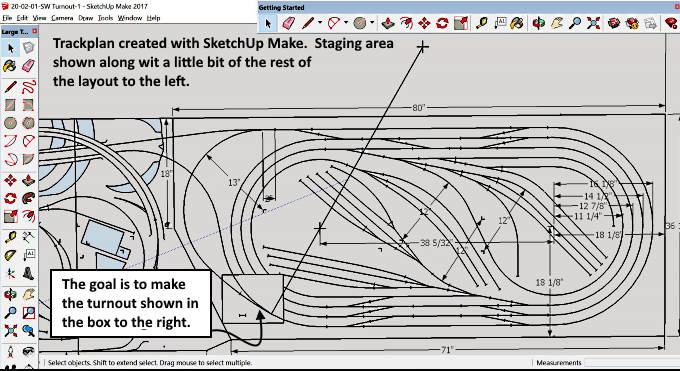The height and width of the screenshot is (371, 680).
Task: Activate the Axes tool
Action: [x=10, y=273]
